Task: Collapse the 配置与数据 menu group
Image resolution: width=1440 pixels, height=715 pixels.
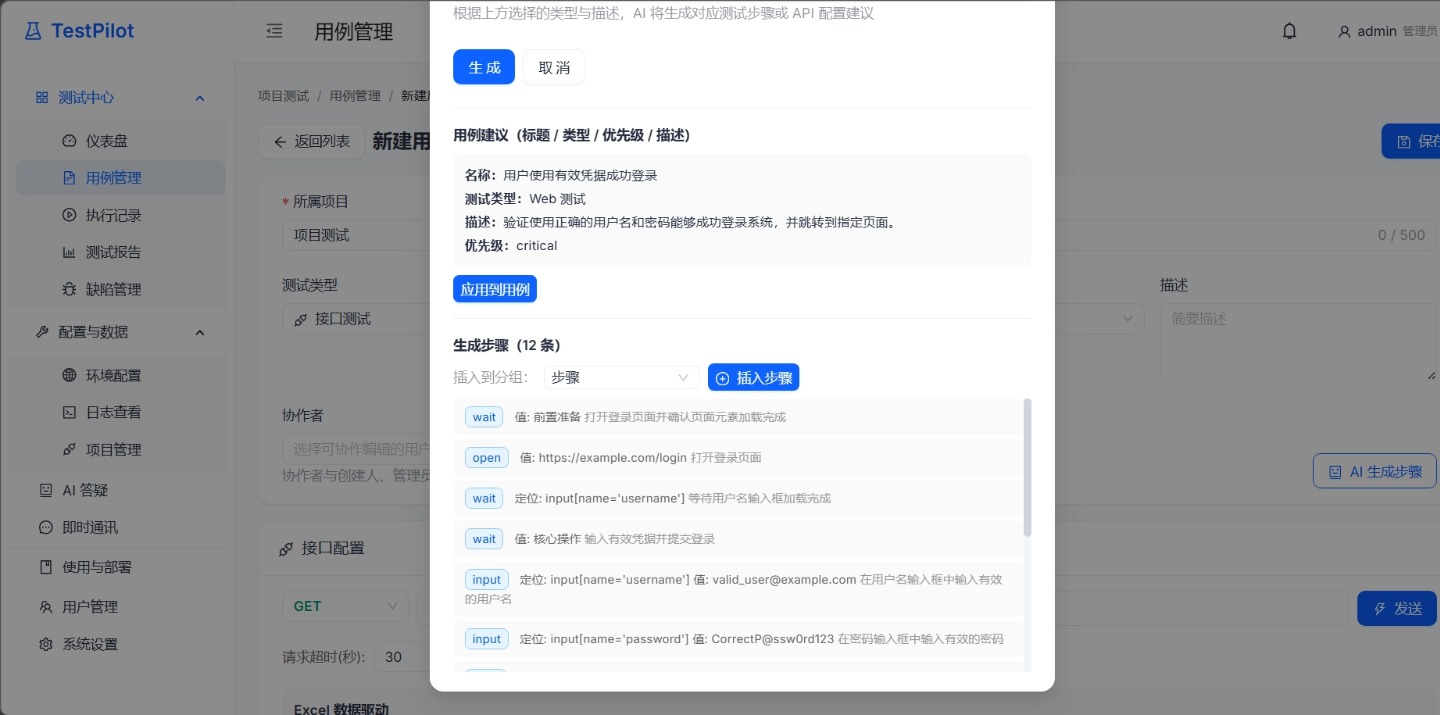Action: point(199,332)
